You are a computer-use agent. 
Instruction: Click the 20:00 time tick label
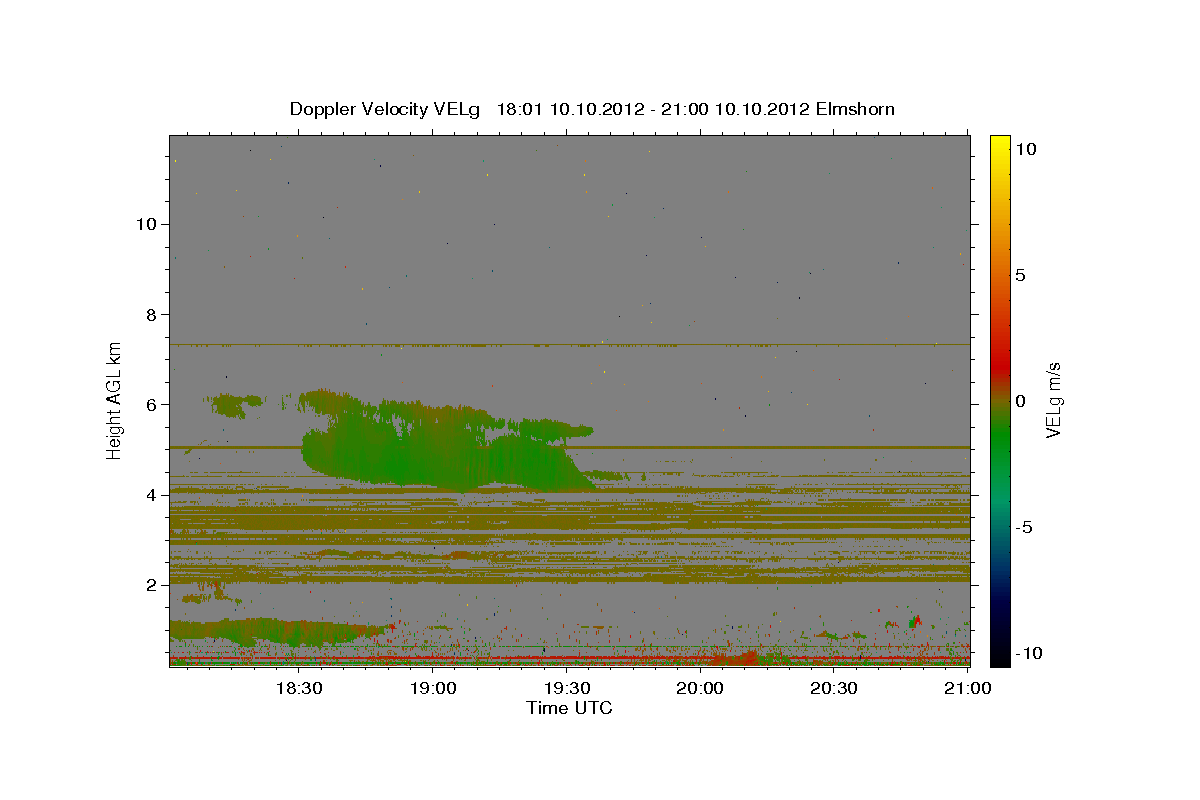(700, 688)
